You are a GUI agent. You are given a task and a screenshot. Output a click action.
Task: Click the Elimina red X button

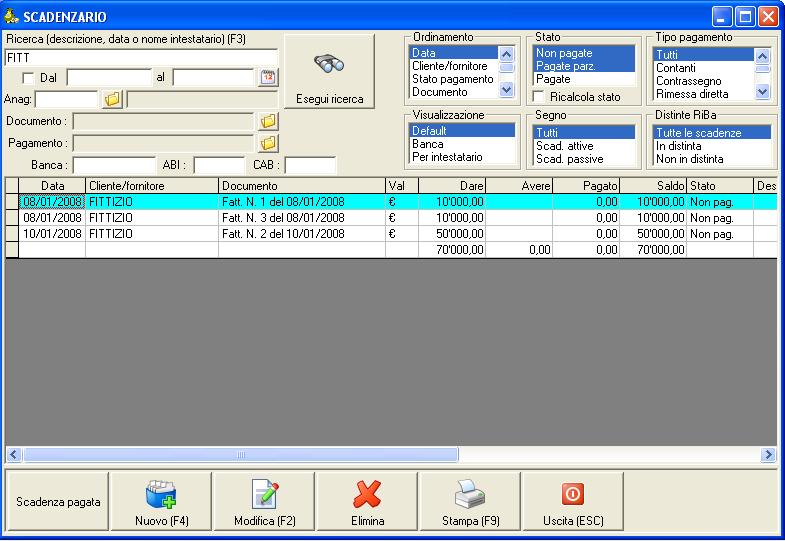367,501
